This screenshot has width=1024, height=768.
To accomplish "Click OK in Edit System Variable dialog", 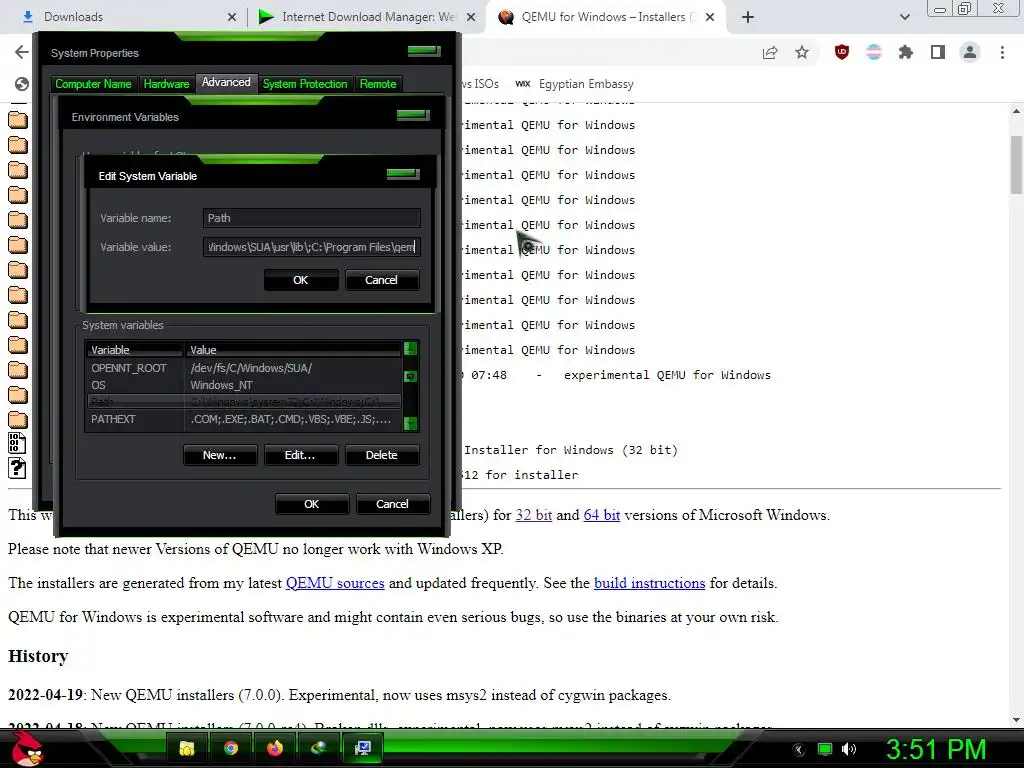I will tap(300, 280).
